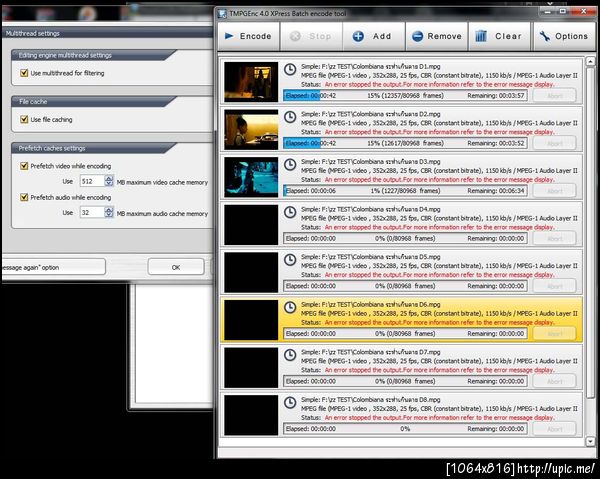Start batch with the Encode button
Viewport: 600px width, 479px height.
249,36
